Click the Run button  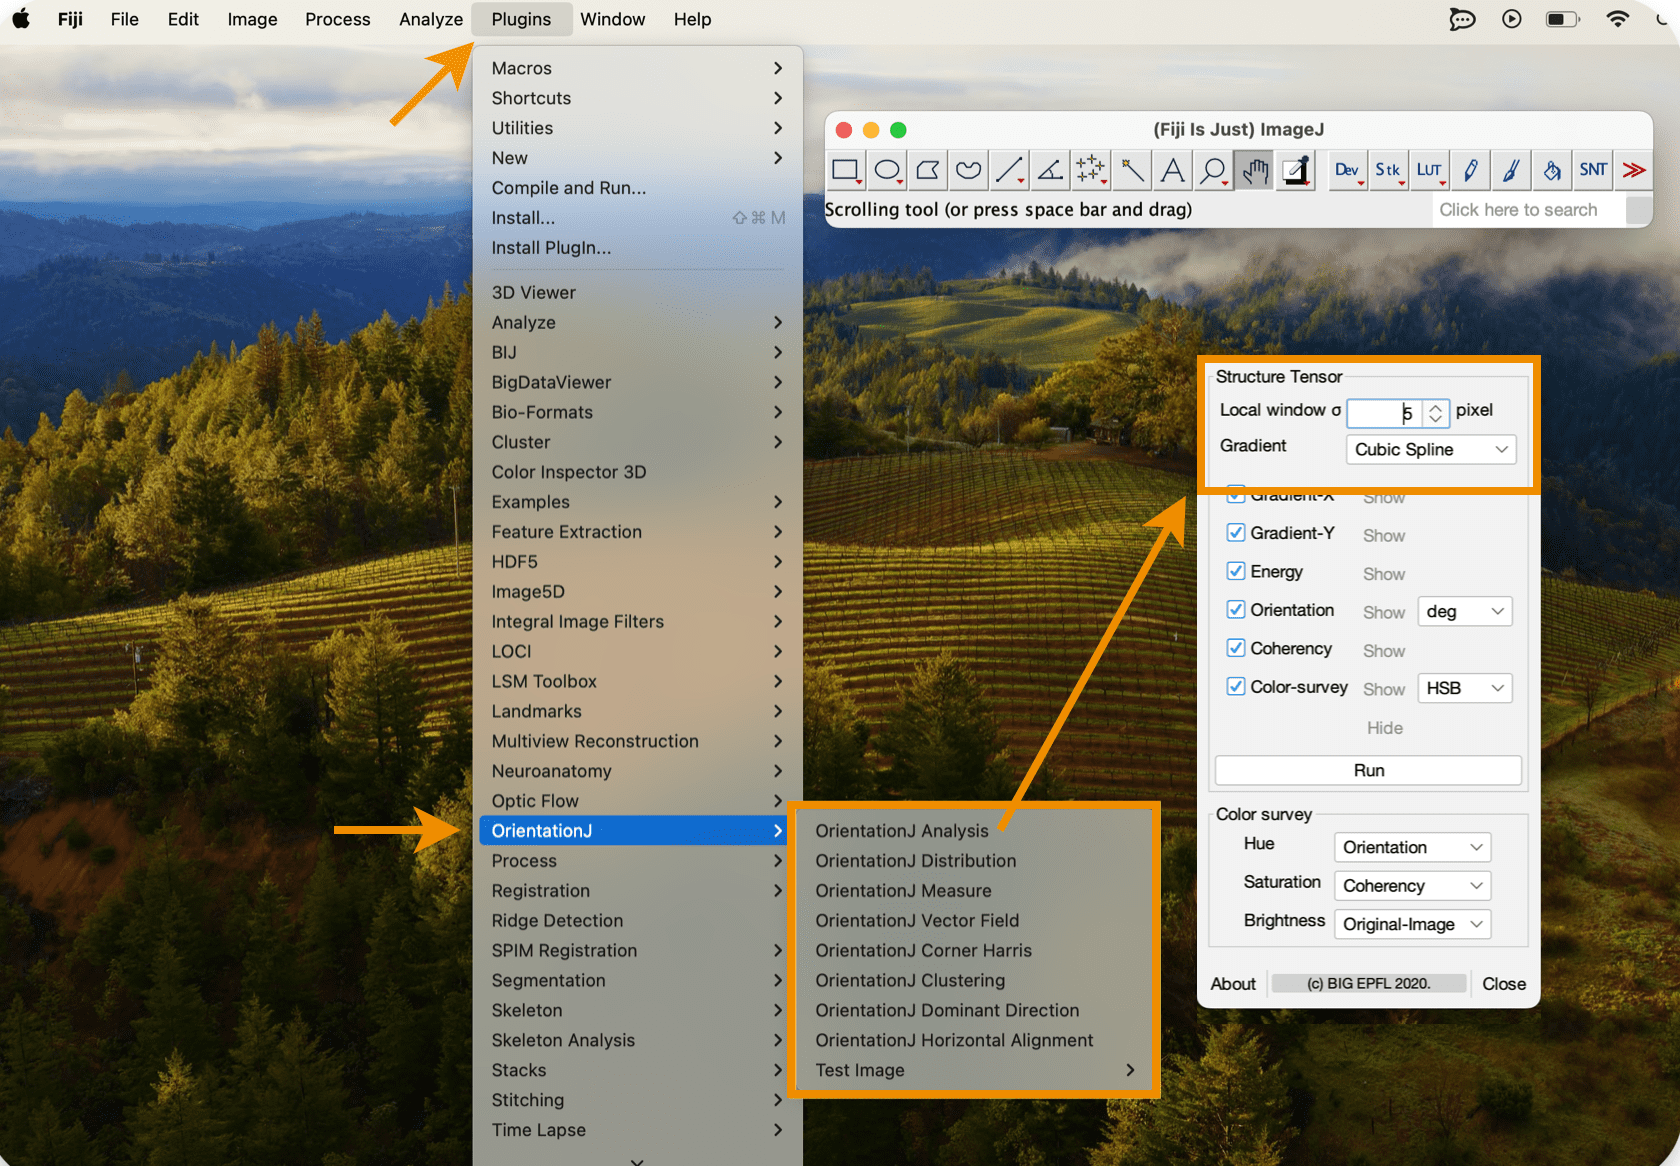[x=1368, y=770]
